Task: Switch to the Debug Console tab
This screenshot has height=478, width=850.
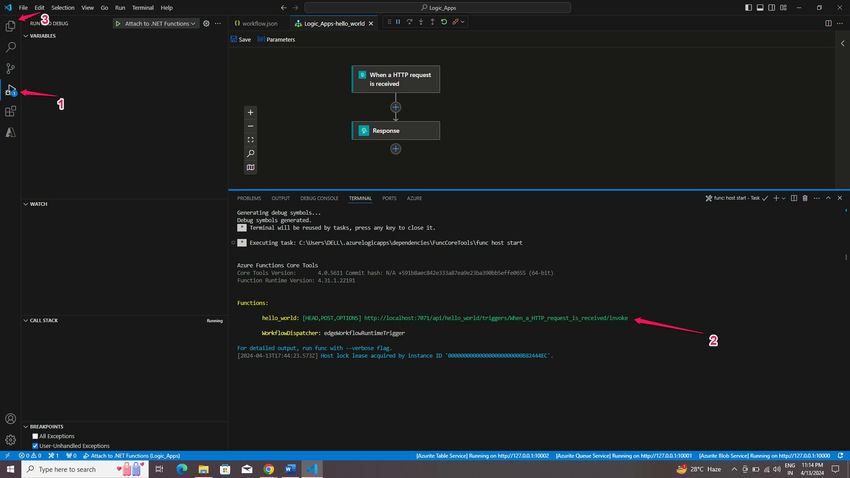Action: pos(319,198)
